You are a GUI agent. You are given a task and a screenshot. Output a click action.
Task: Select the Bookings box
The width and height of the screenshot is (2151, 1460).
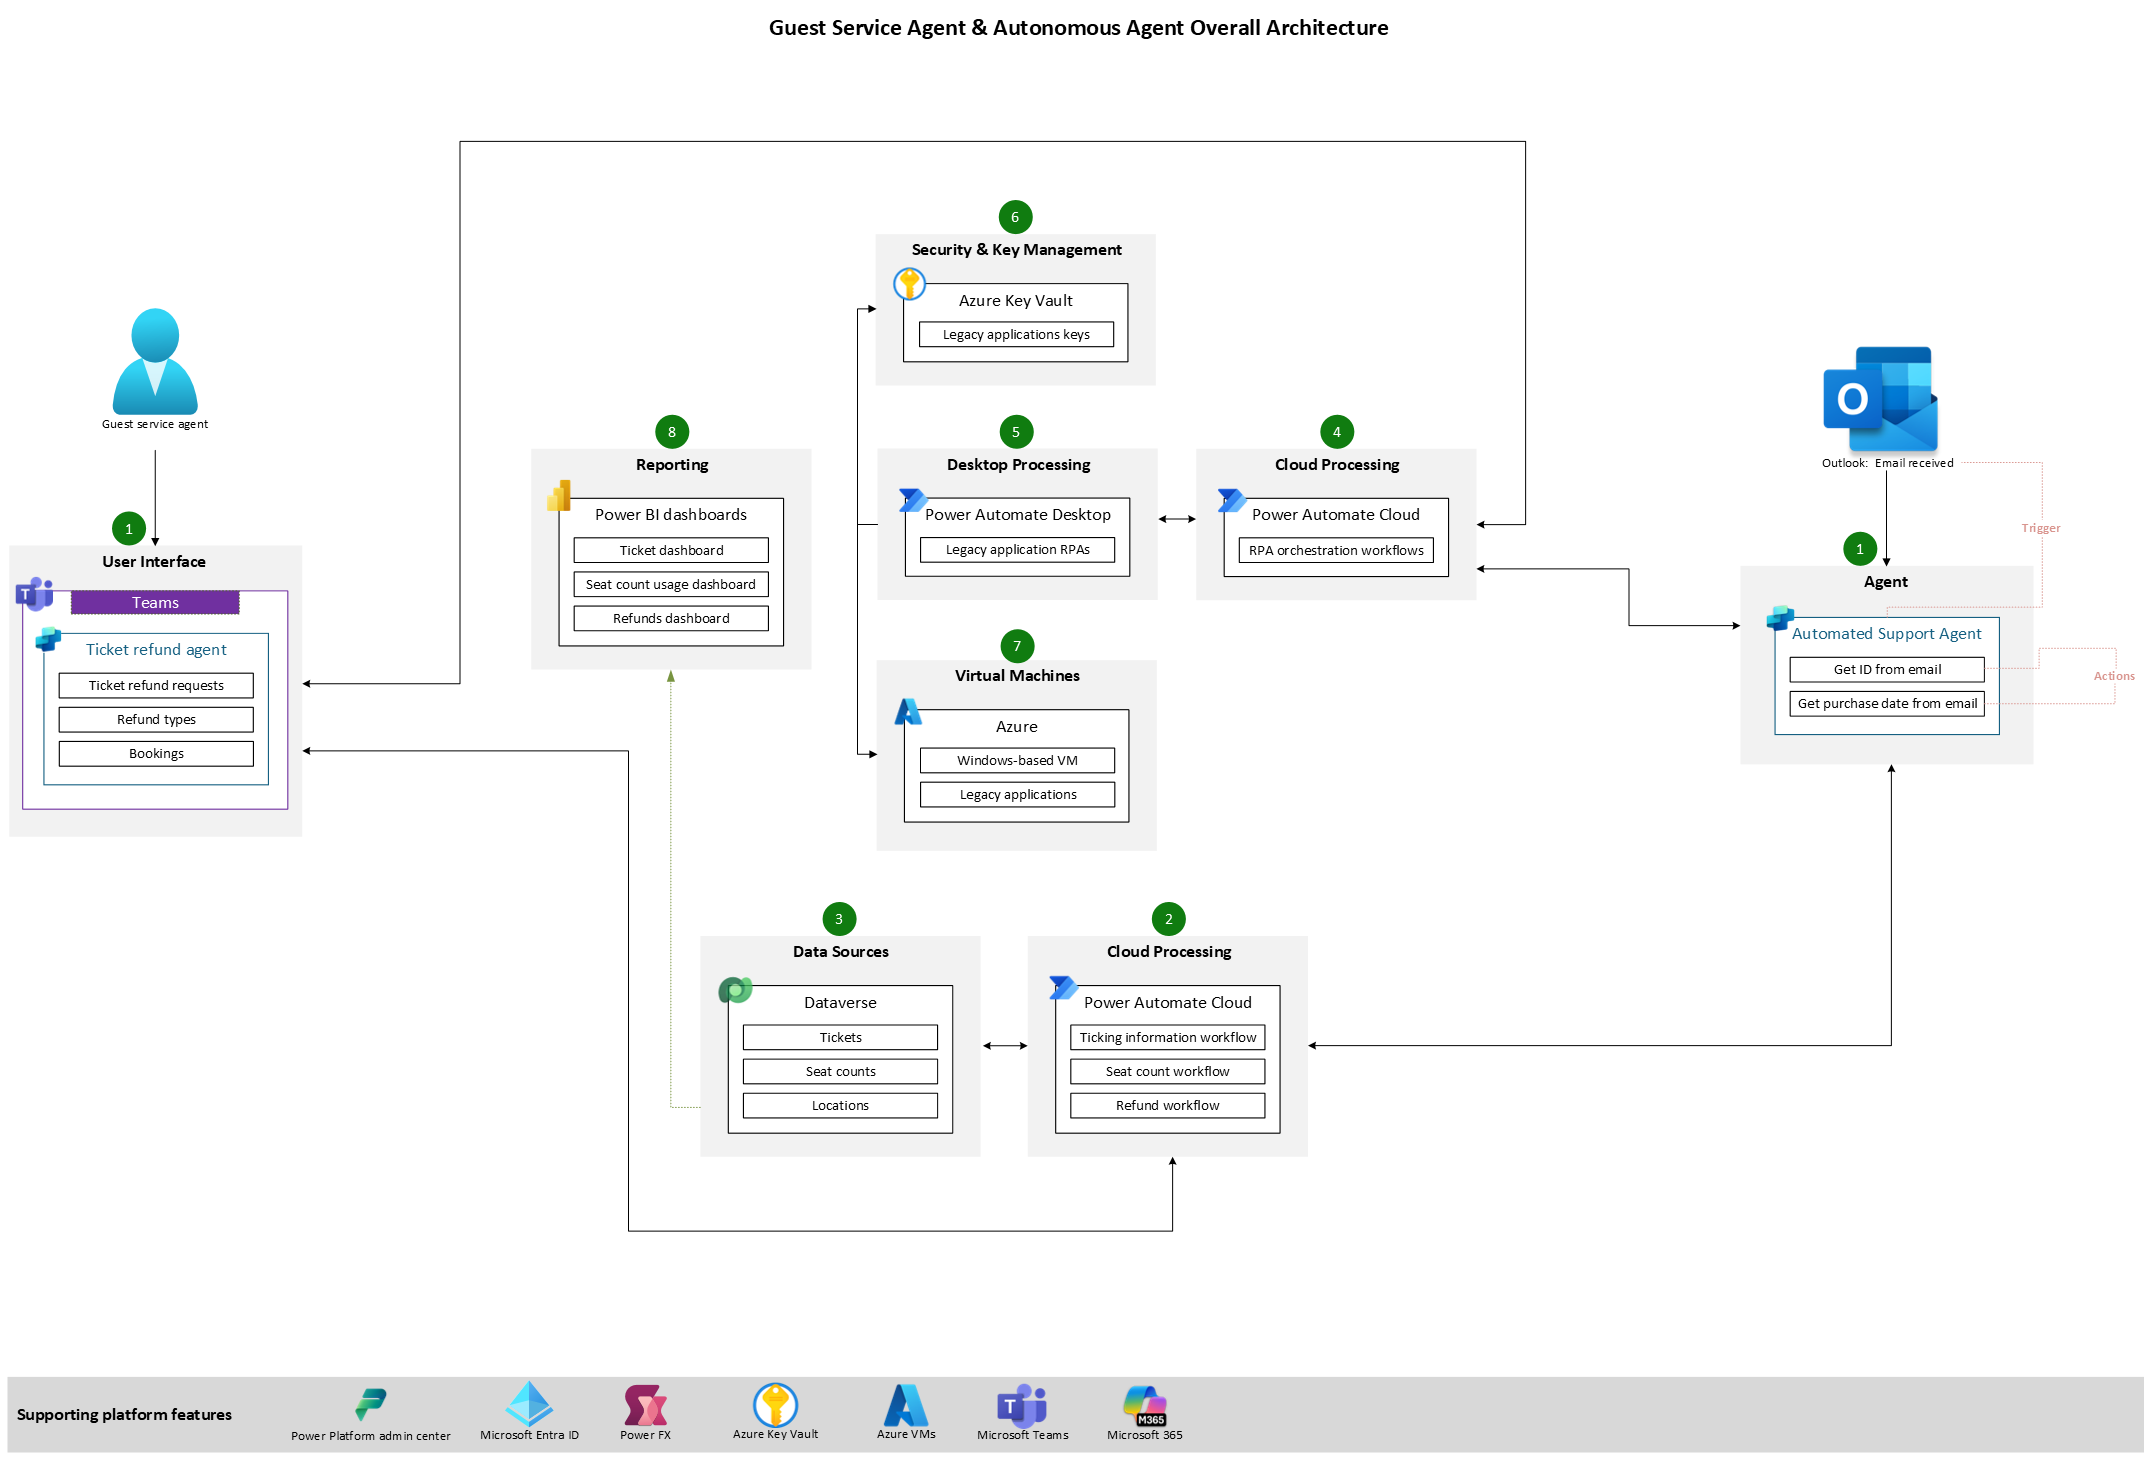(156, 753)
